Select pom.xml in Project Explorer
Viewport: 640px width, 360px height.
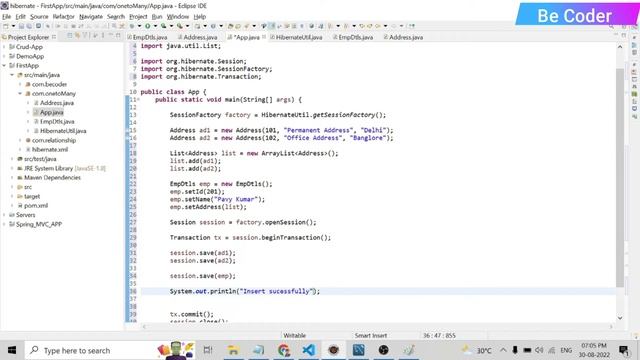(x=36, y=206)
